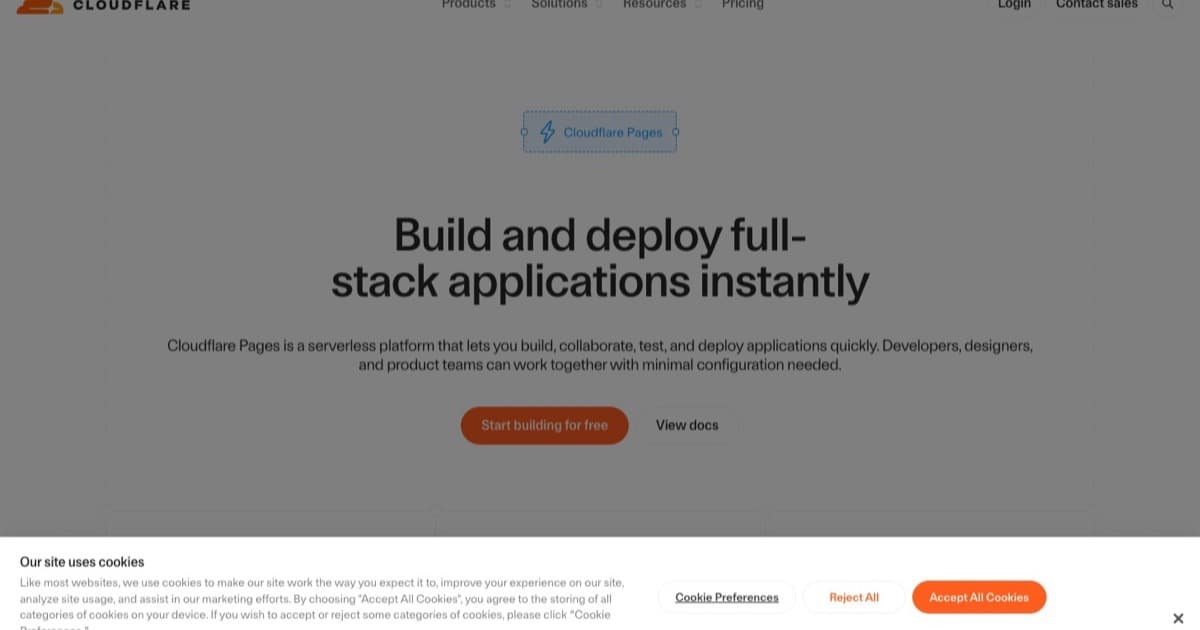
Task: Open the search magnifier icon
Action: tap(1167, 4)
